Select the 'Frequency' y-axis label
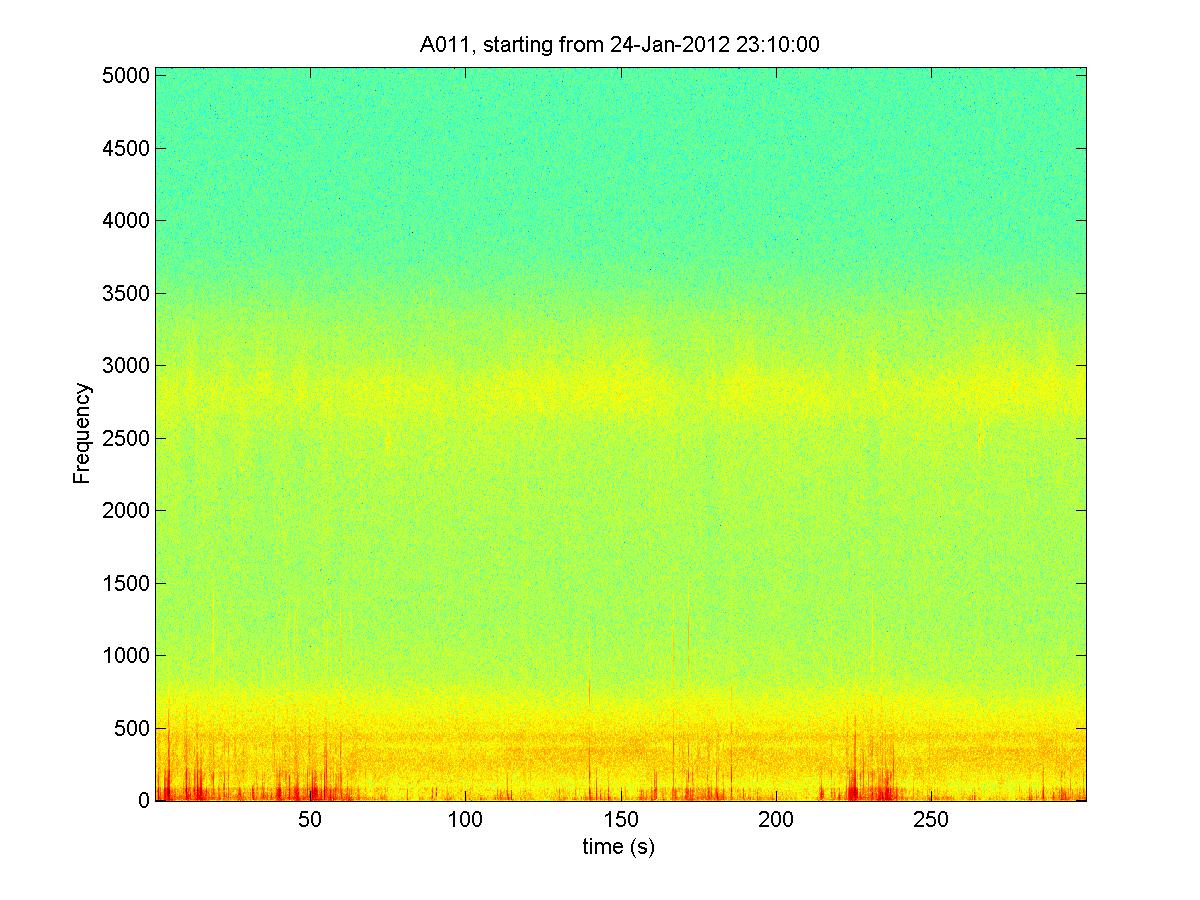 [x=82, y=434]
